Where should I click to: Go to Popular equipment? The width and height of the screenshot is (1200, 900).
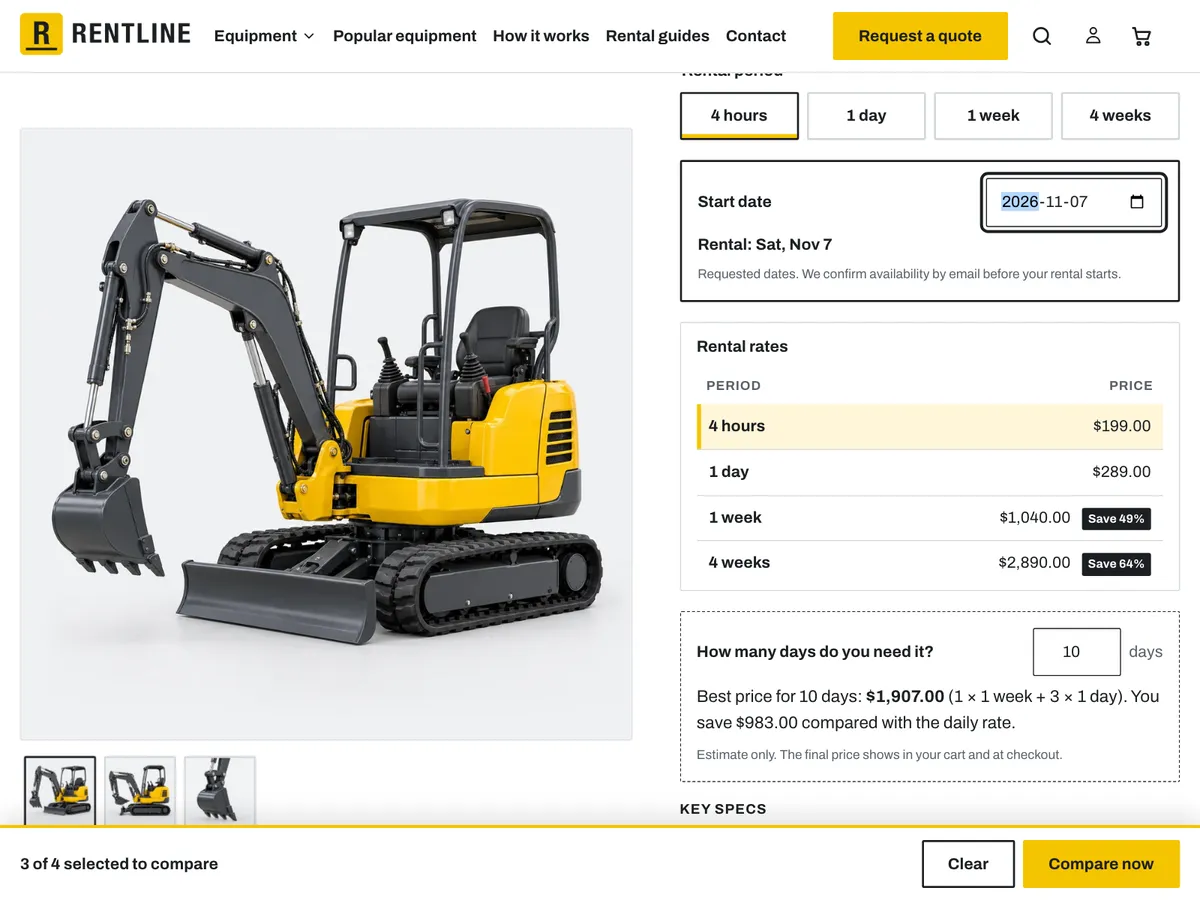(405, 36)
